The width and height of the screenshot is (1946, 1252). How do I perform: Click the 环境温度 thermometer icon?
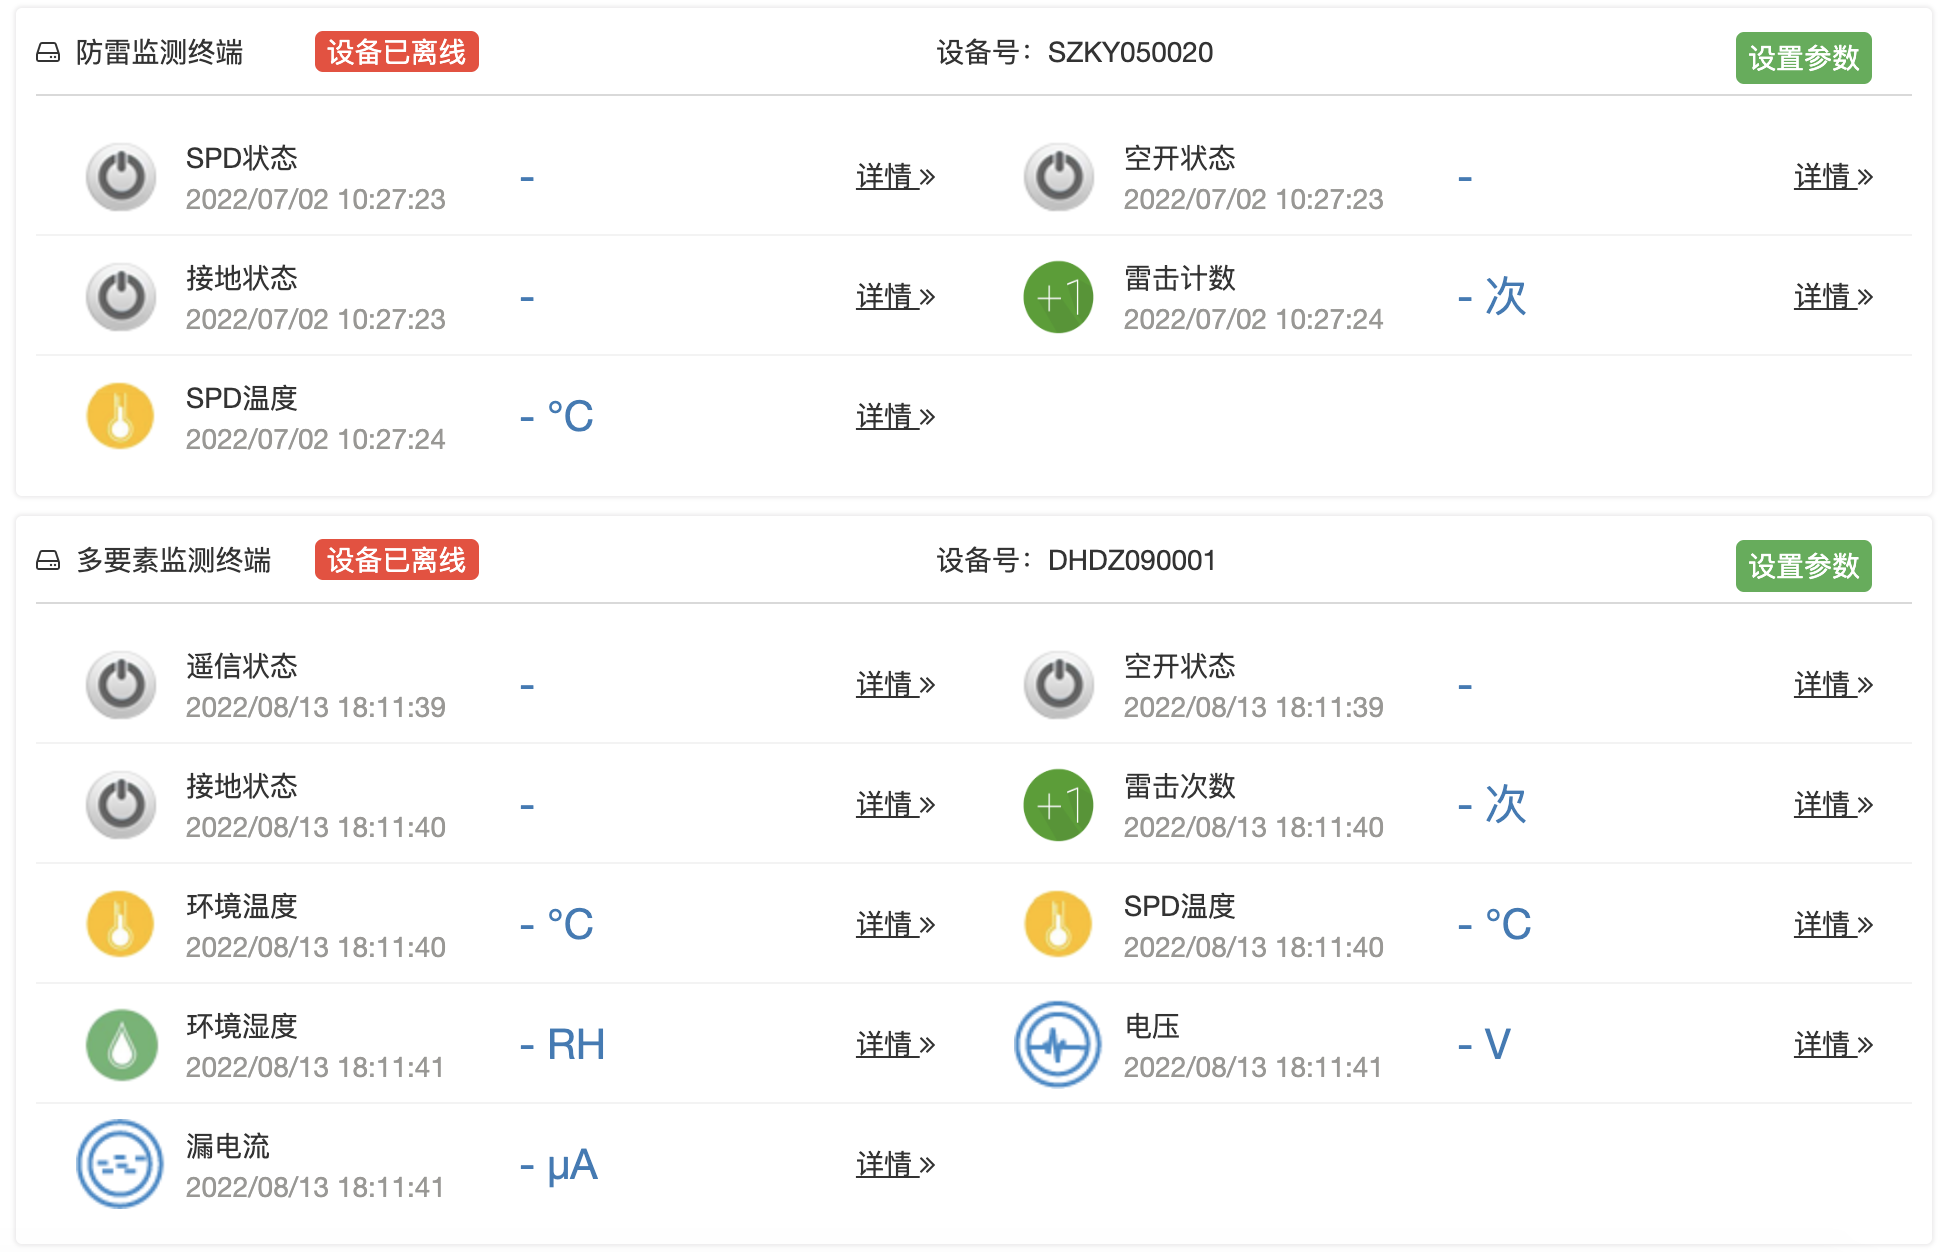(x=121, y=925)
